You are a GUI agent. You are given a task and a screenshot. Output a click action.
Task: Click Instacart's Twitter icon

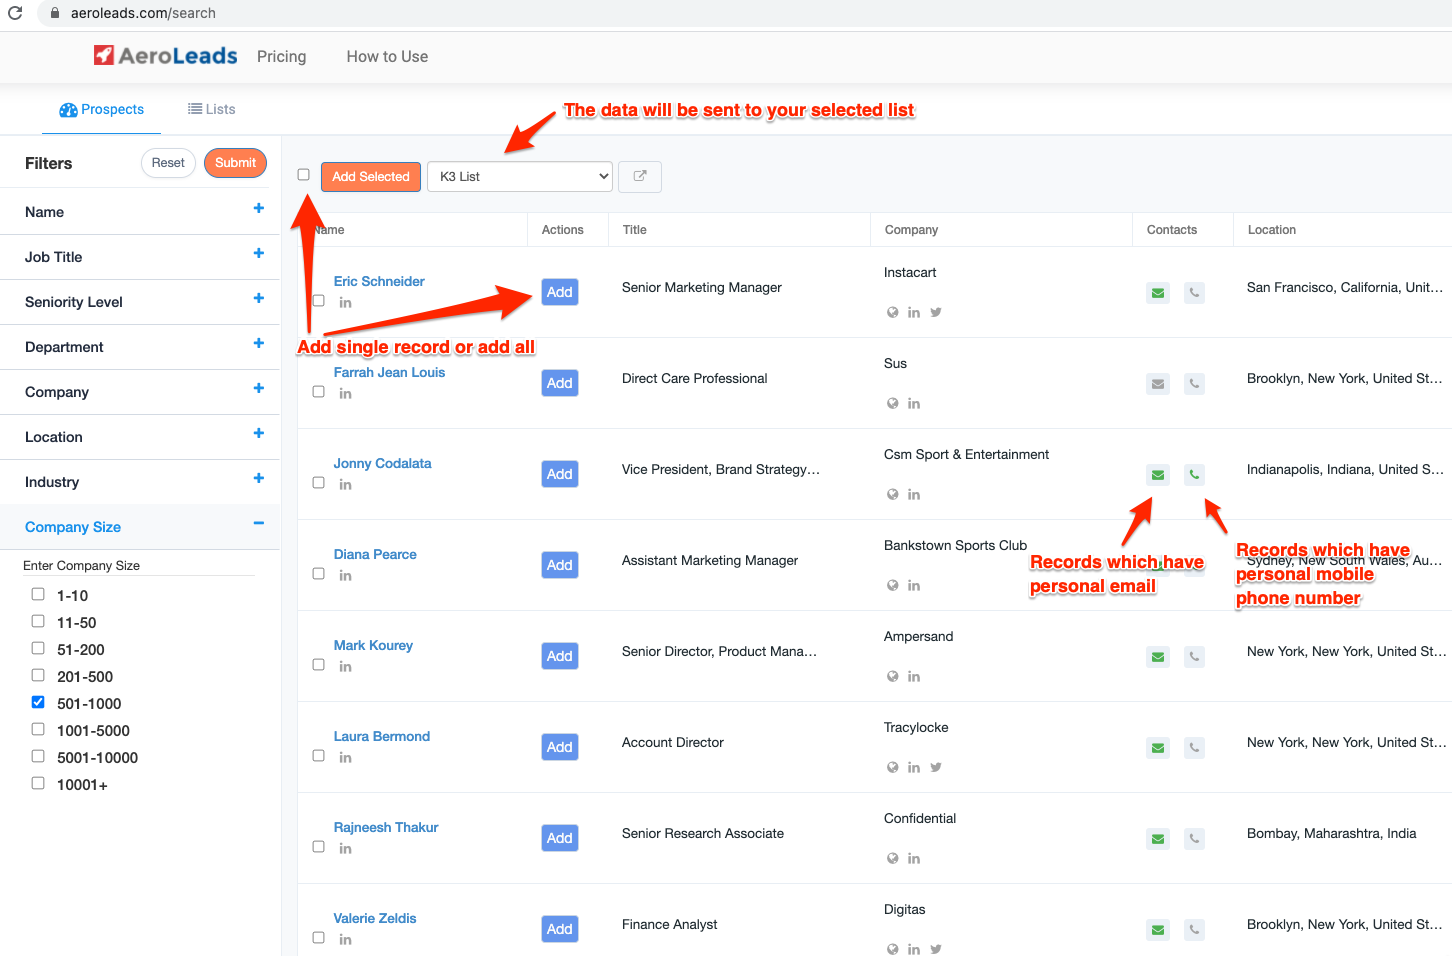click(x=936, y=312)
